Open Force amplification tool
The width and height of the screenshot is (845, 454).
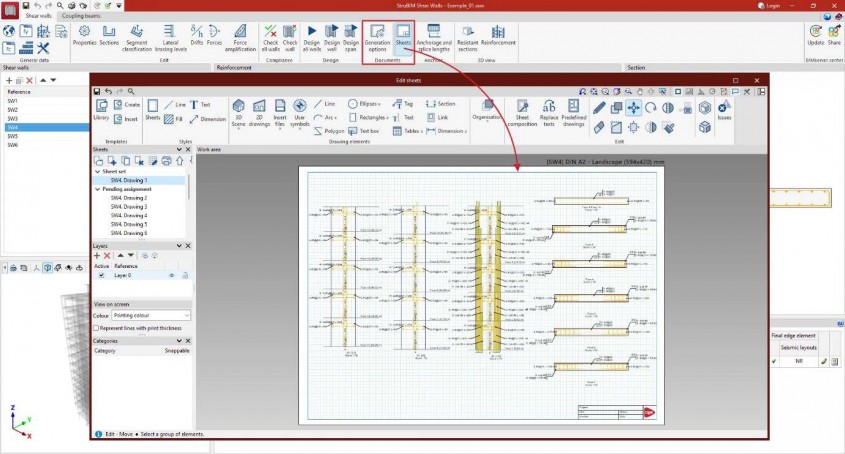pos(240,38)
